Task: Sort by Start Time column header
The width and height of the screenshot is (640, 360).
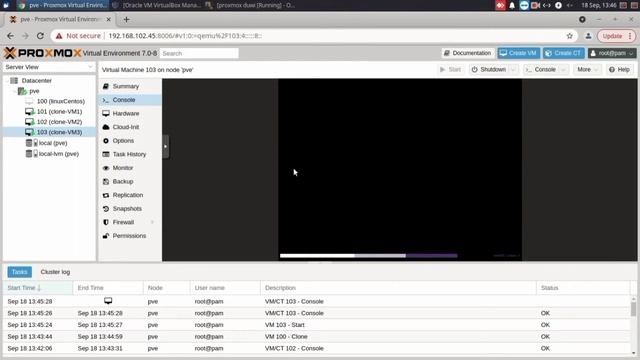Action: [x=38, y=288]
